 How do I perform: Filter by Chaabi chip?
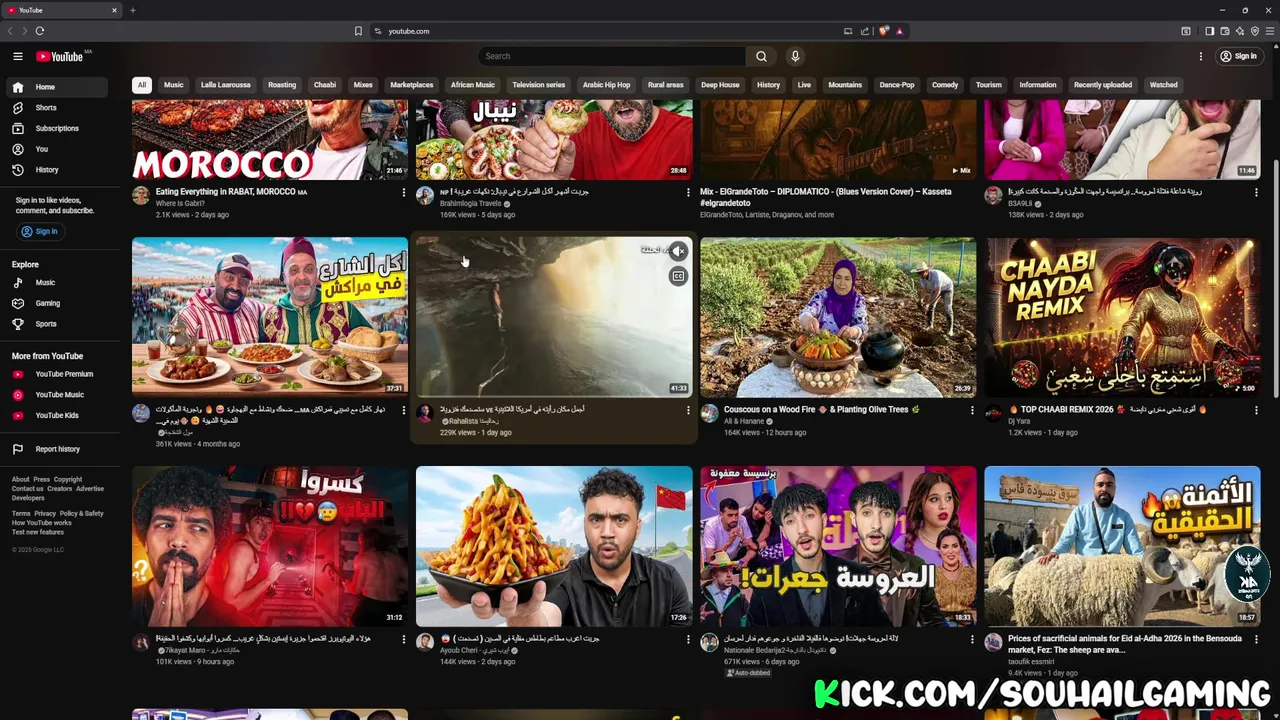(325, 85)
